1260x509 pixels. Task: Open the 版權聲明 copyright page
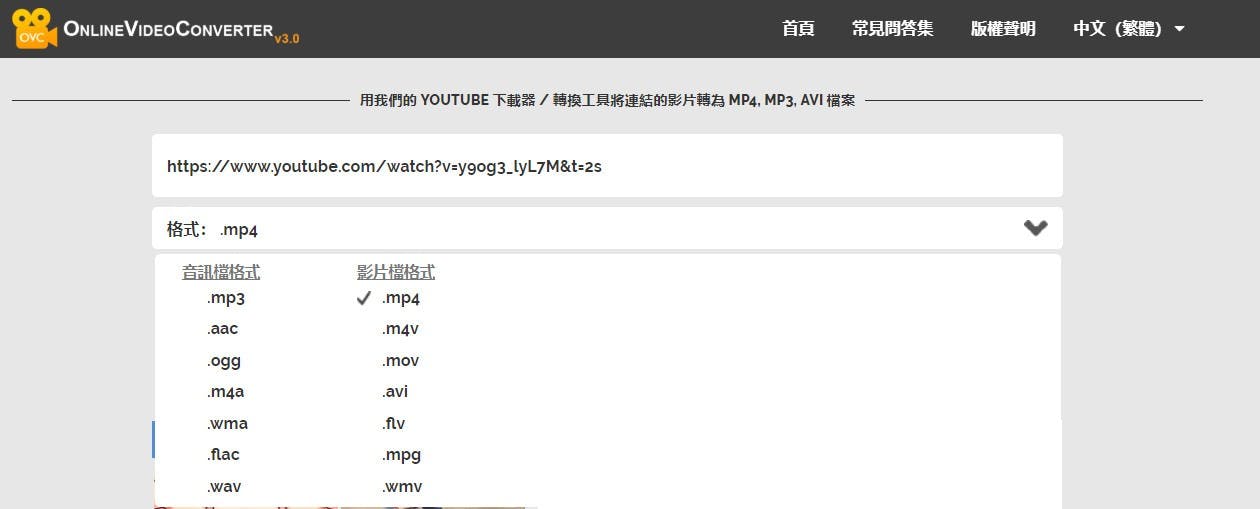(1003, 29)
